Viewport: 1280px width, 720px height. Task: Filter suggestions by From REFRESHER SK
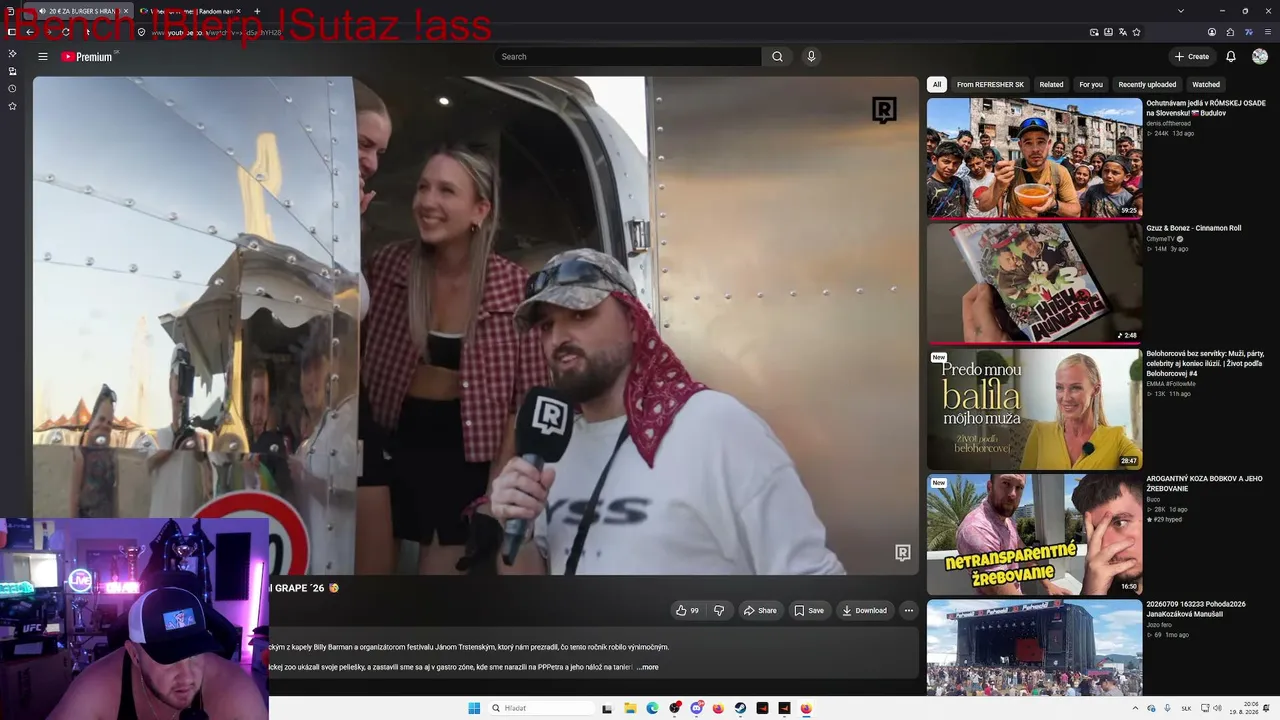point(990,85)
